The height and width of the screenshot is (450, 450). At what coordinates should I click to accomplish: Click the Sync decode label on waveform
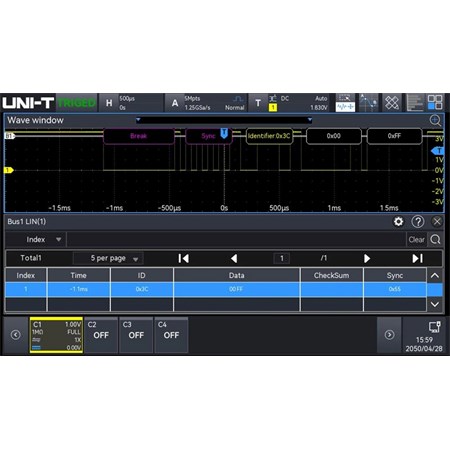[208, 136]
